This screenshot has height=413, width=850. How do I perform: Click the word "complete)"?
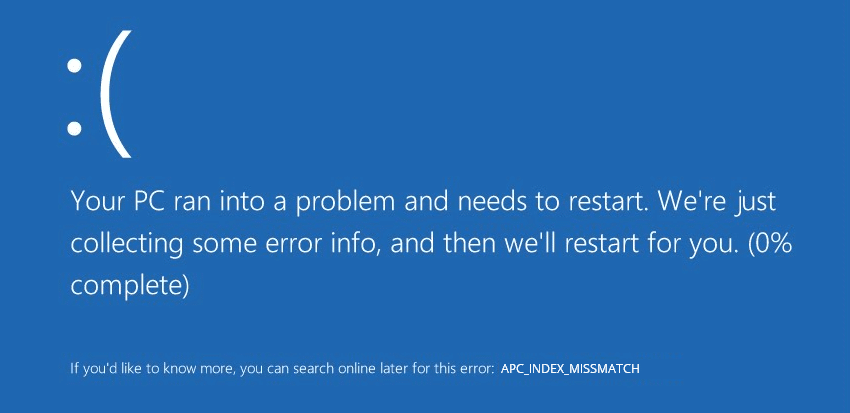coord(130,287)
